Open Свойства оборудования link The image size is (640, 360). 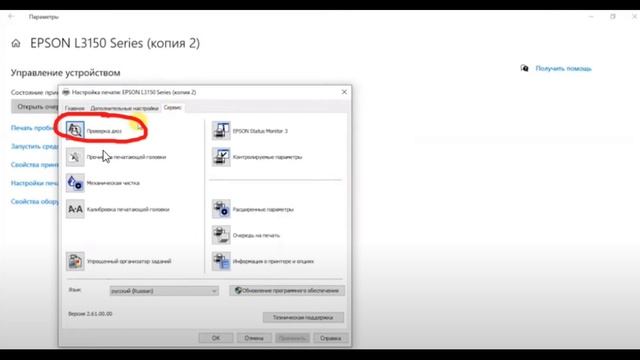tap(35, 201)
